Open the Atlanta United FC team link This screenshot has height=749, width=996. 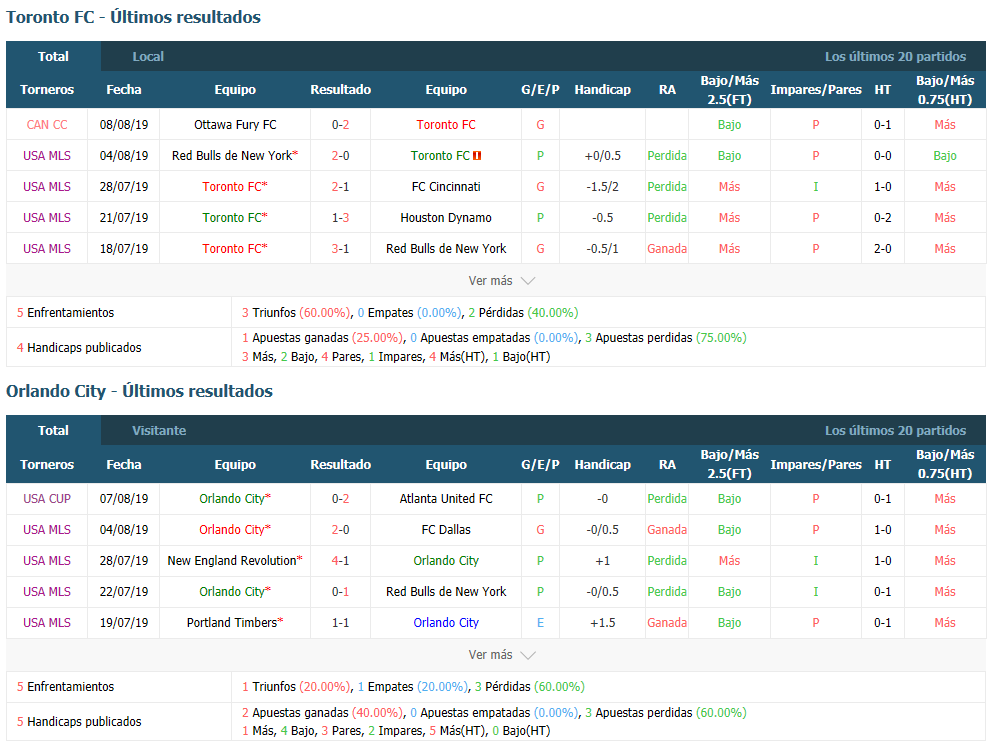pyautogui.click(x=446, y=499)
